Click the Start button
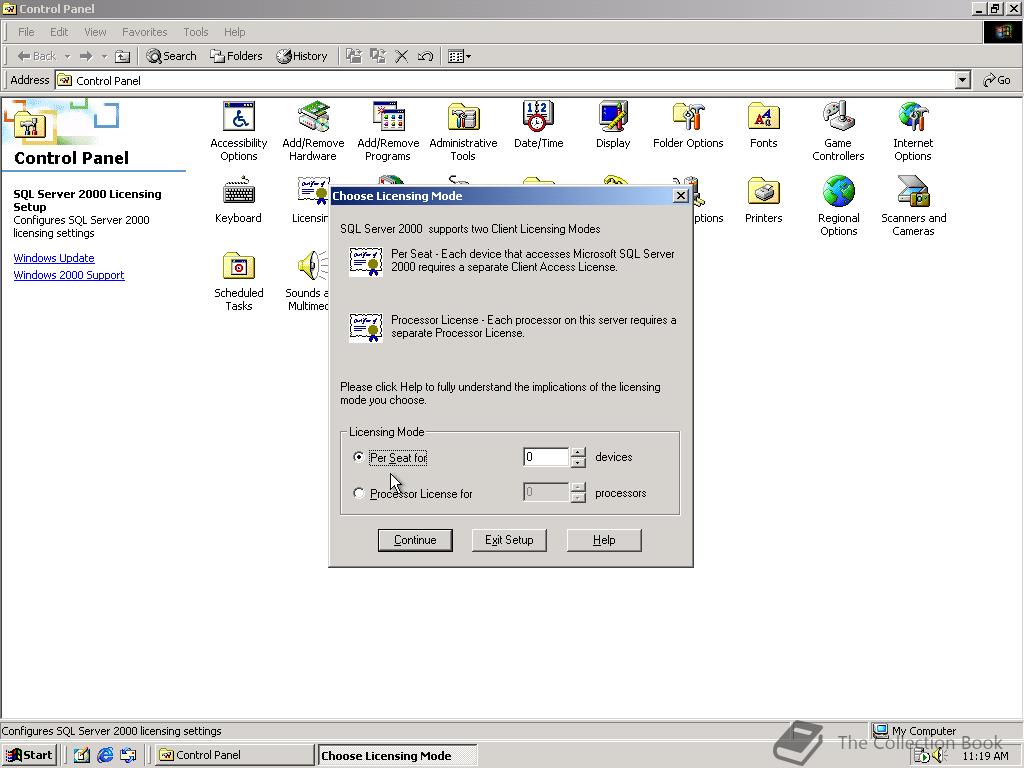1024x768 pixels. click(x=29, y=755)
